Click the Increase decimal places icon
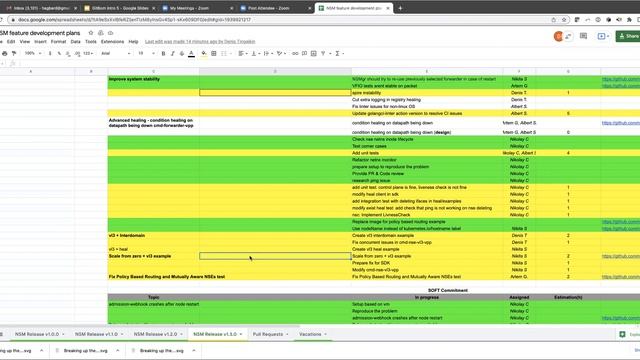This screenshot has height=360, width=640. click(77, 53)
